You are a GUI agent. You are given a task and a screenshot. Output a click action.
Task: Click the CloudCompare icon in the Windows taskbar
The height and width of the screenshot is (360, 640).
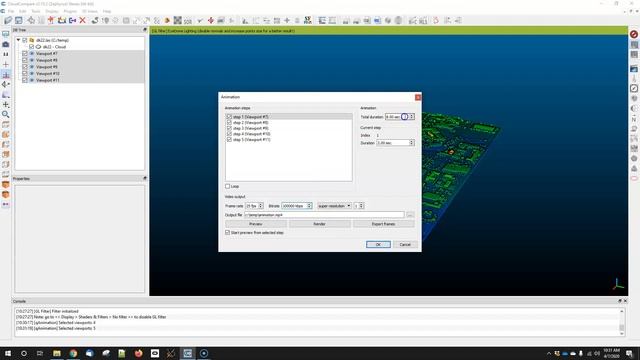(187, 353)
